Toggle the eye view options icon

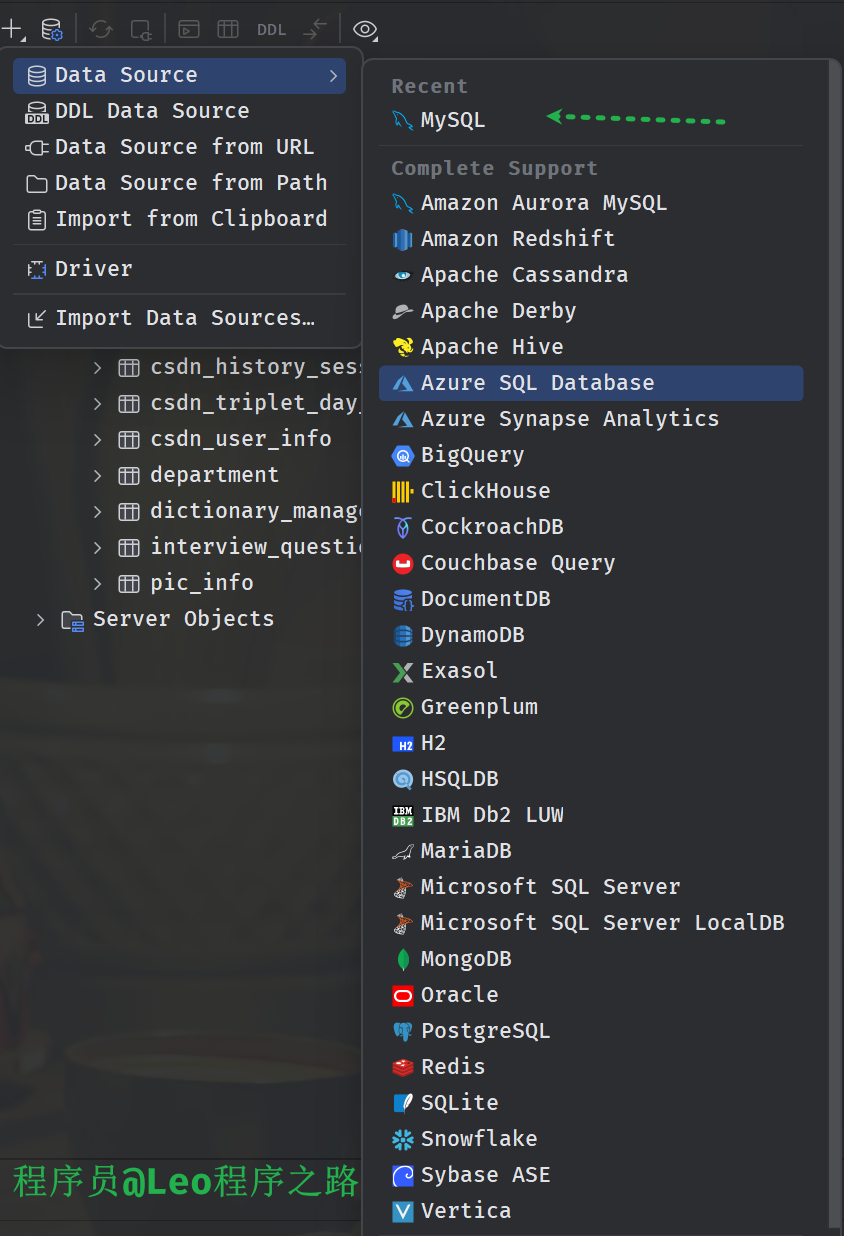(x=365, y=30)
